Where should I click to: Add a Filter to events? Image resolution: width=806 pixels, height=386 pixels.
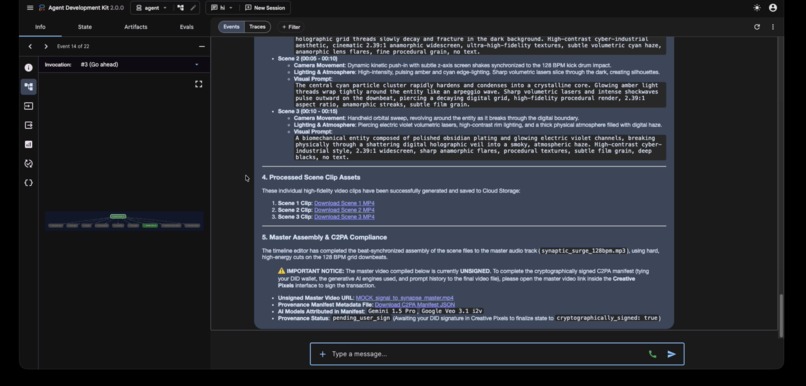pyautogui.click(x=291, y=27)
